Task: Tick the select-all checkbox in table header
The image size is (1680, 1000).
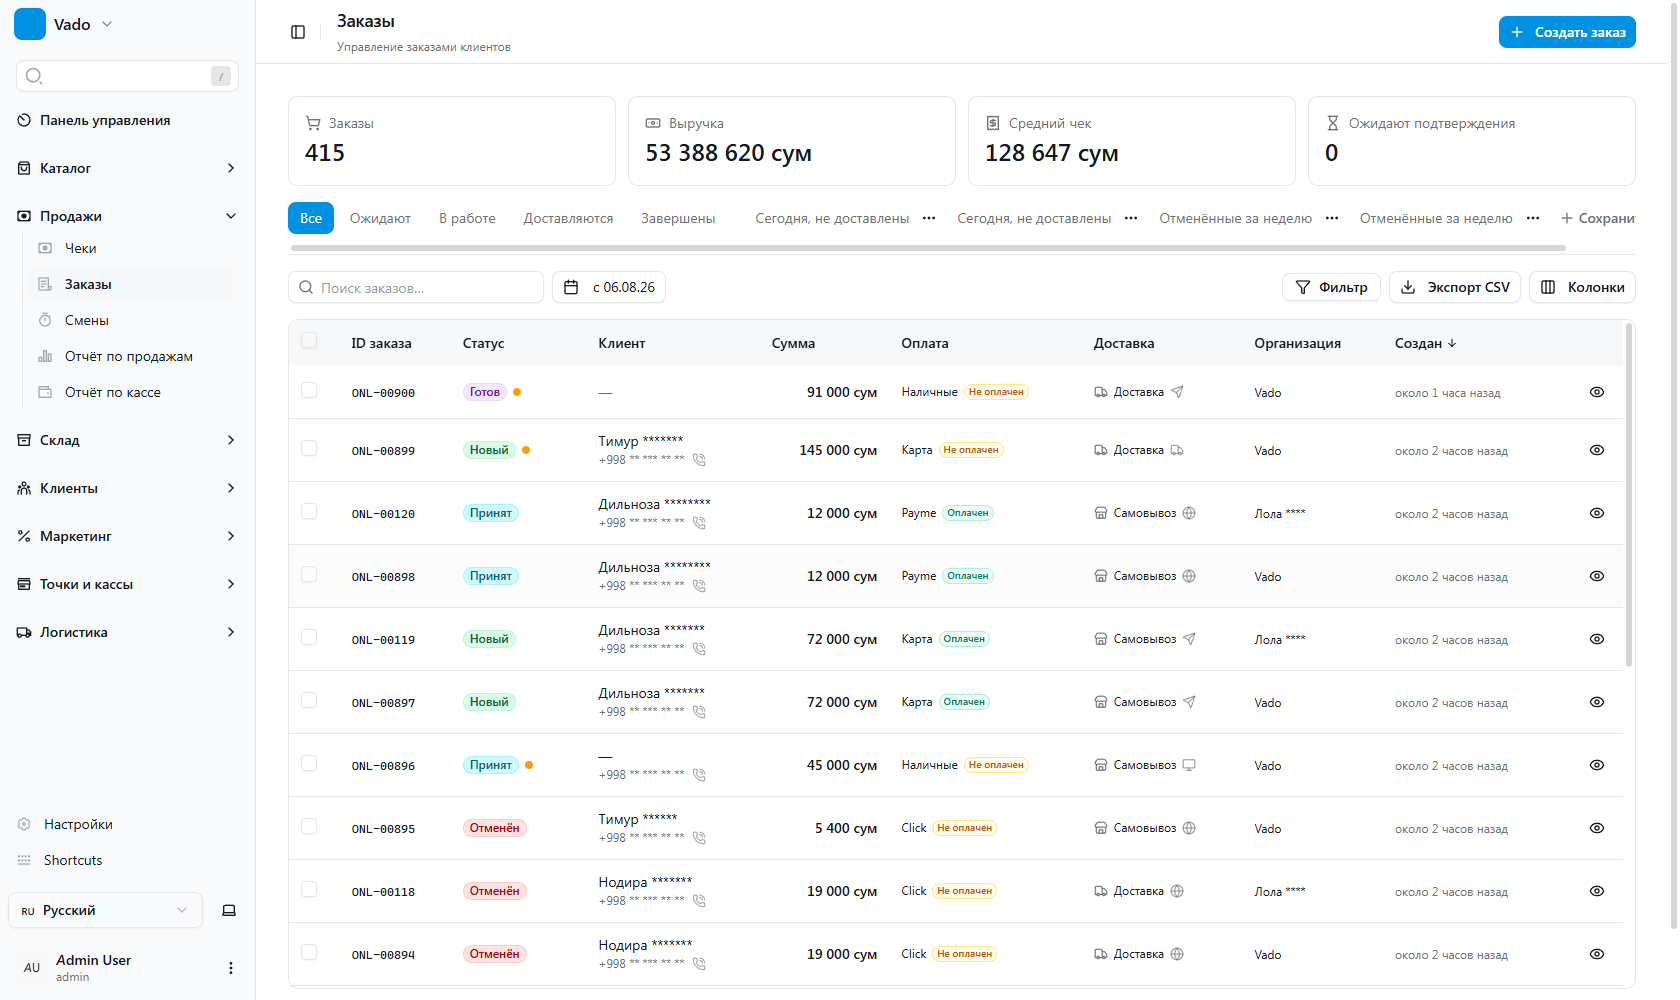Action: coord(309,341)
